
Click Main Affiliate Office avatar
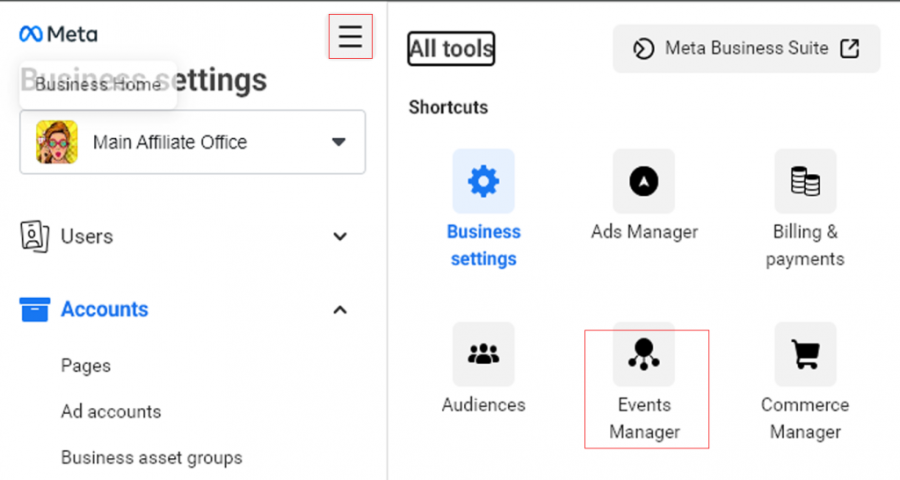57,142
